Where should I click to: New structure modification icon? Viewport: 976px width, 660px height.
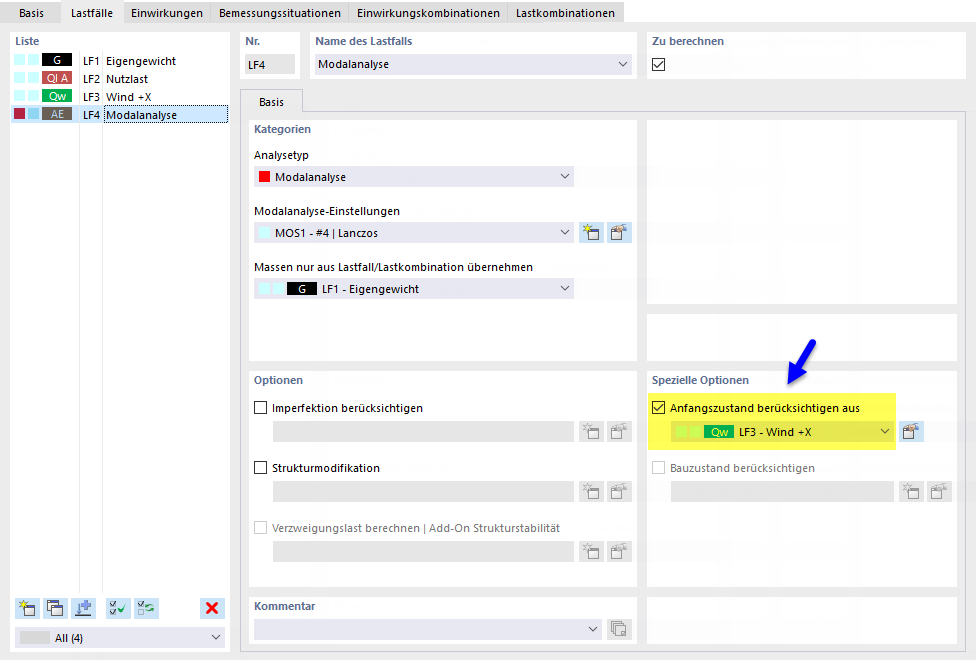point(591,491)
